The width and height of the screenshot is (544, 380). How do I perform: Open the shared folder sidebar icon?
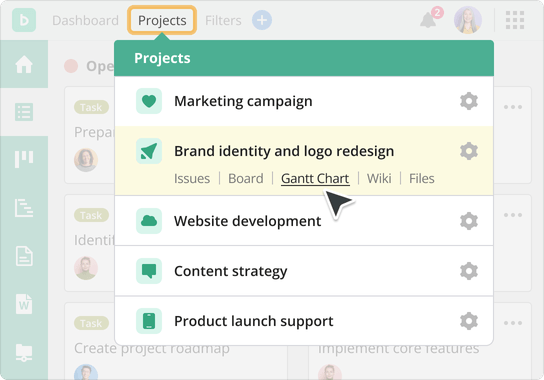pos(24,353)
